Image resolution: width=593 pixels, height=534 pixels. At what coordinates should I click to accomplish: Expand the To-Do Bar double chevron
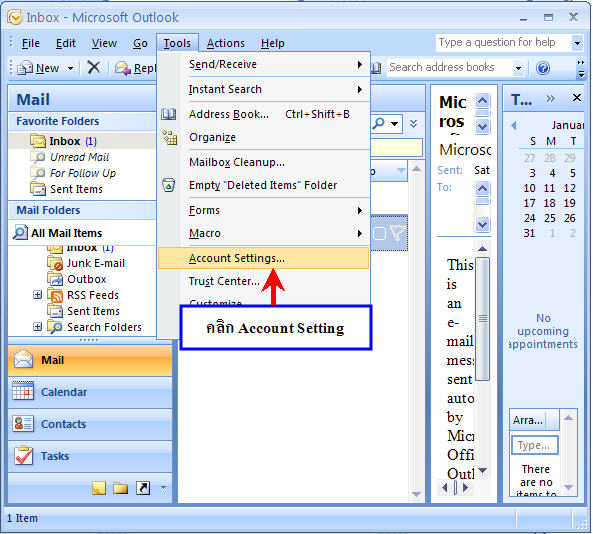pyautogui.click(x=551, y=99)
